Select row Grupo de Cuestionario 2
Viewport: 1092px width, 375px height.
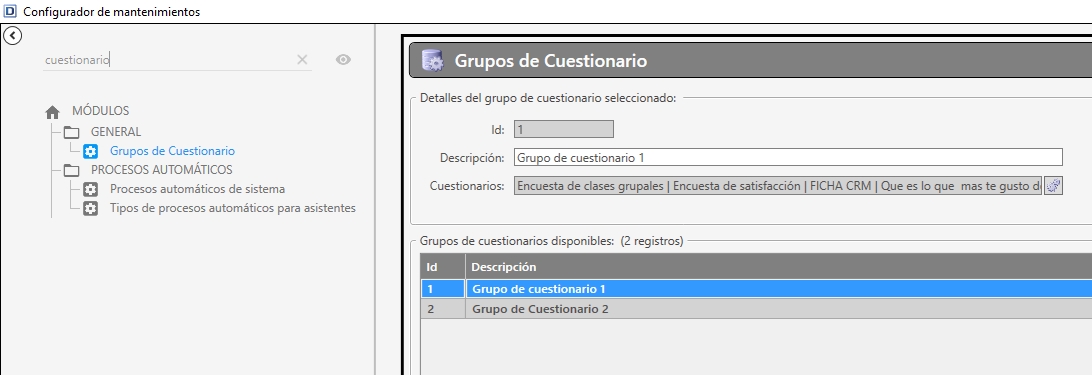pos(756,309)
